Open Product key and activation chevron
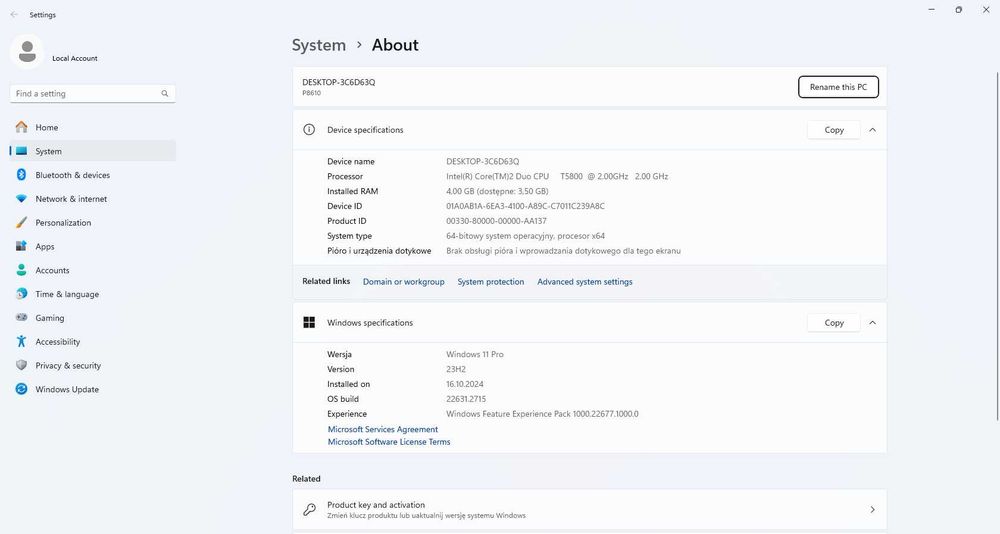 pyautogui.click(x=872, y=509)
